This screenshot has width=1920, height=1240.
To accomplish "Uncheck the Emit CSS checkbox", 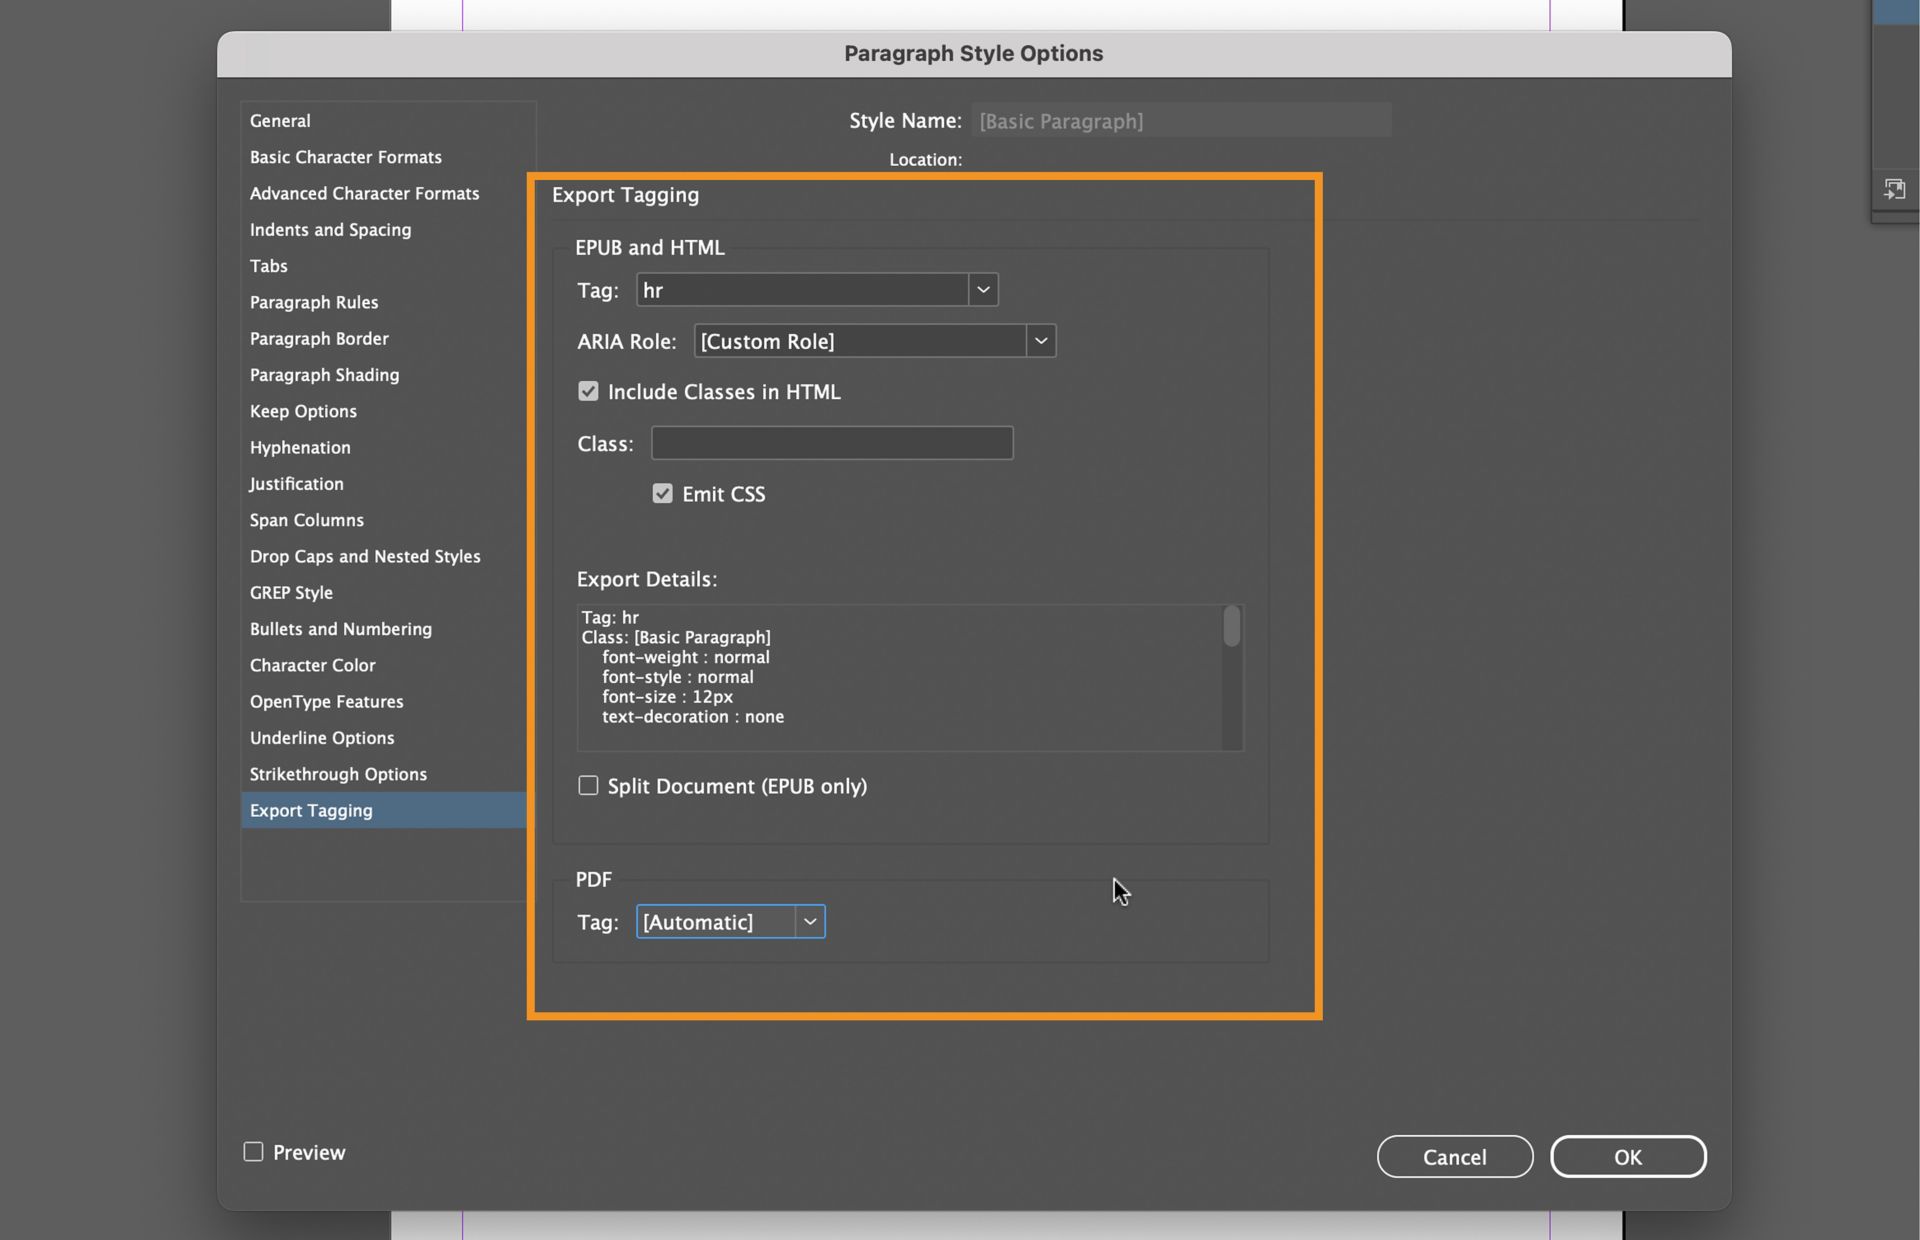I will (662, 494).
